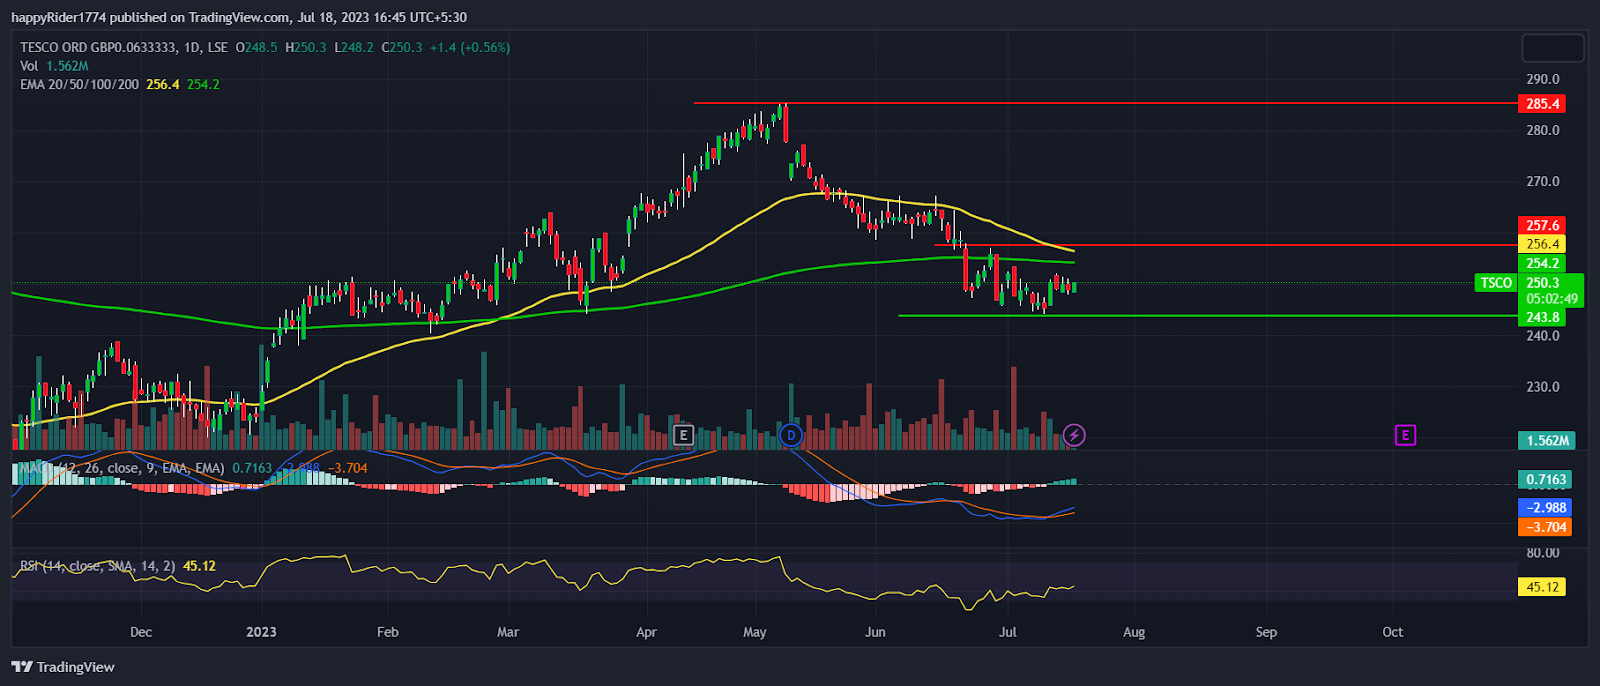Click the 270.0 price scale value
The width and height of the screenshot is (1600, 686).
click(x=1542, y=182)
